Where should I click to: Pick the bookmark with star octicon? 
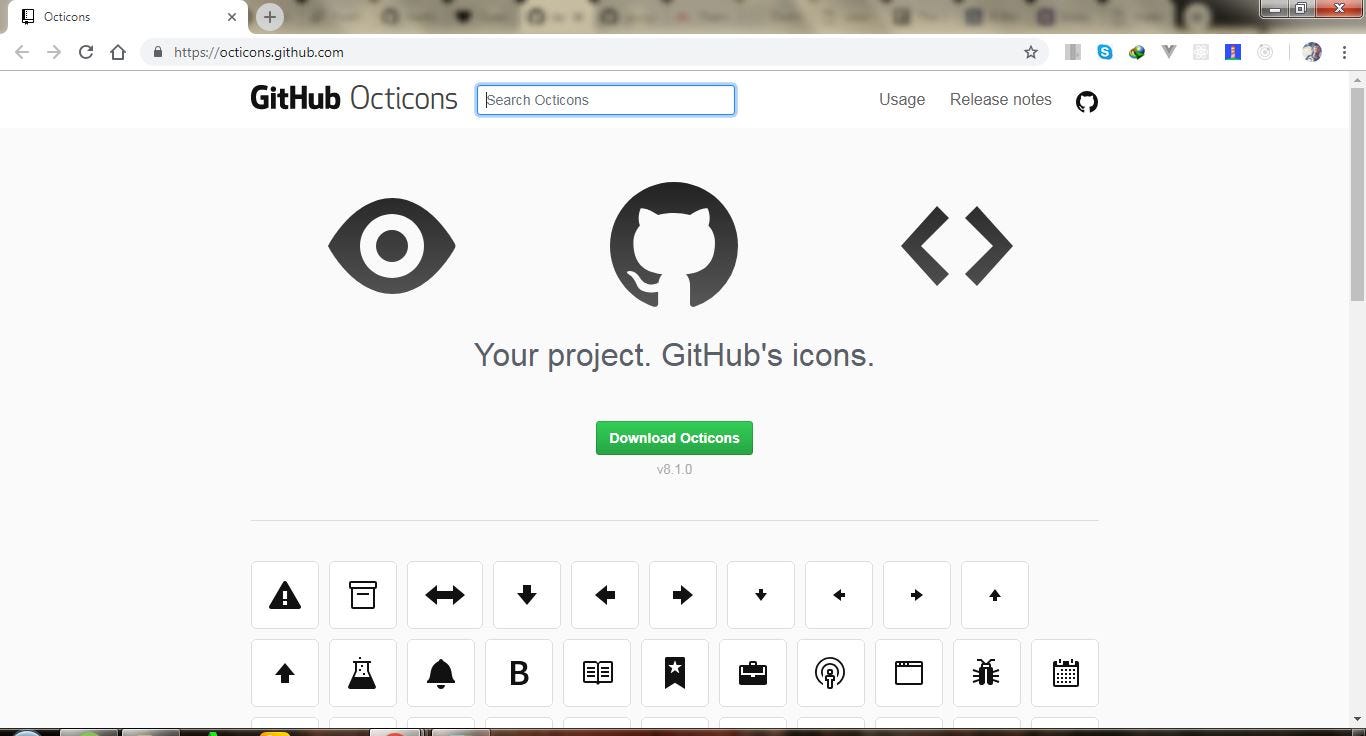tap(675, 673)
